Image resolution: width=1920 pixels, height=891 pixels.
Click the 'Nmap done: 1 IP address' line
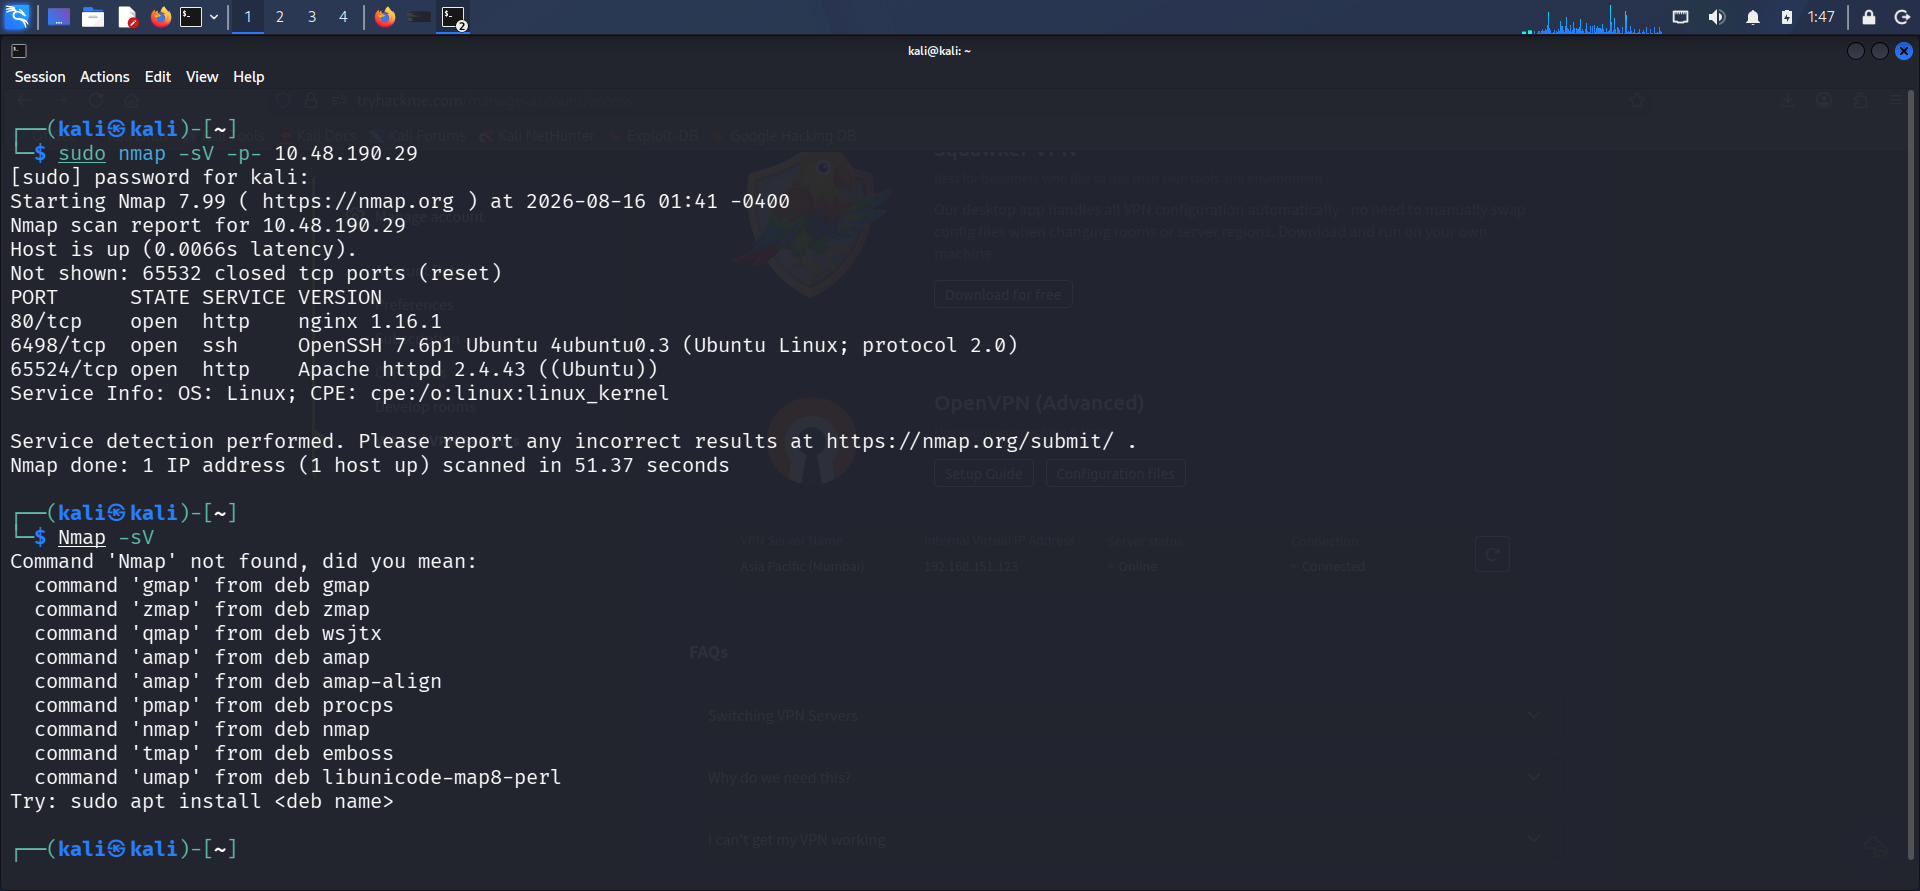(x=370, y=465)
